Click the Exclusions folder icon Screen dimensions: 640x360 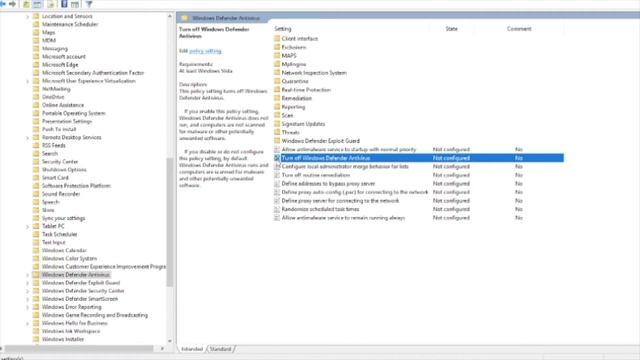277,47
